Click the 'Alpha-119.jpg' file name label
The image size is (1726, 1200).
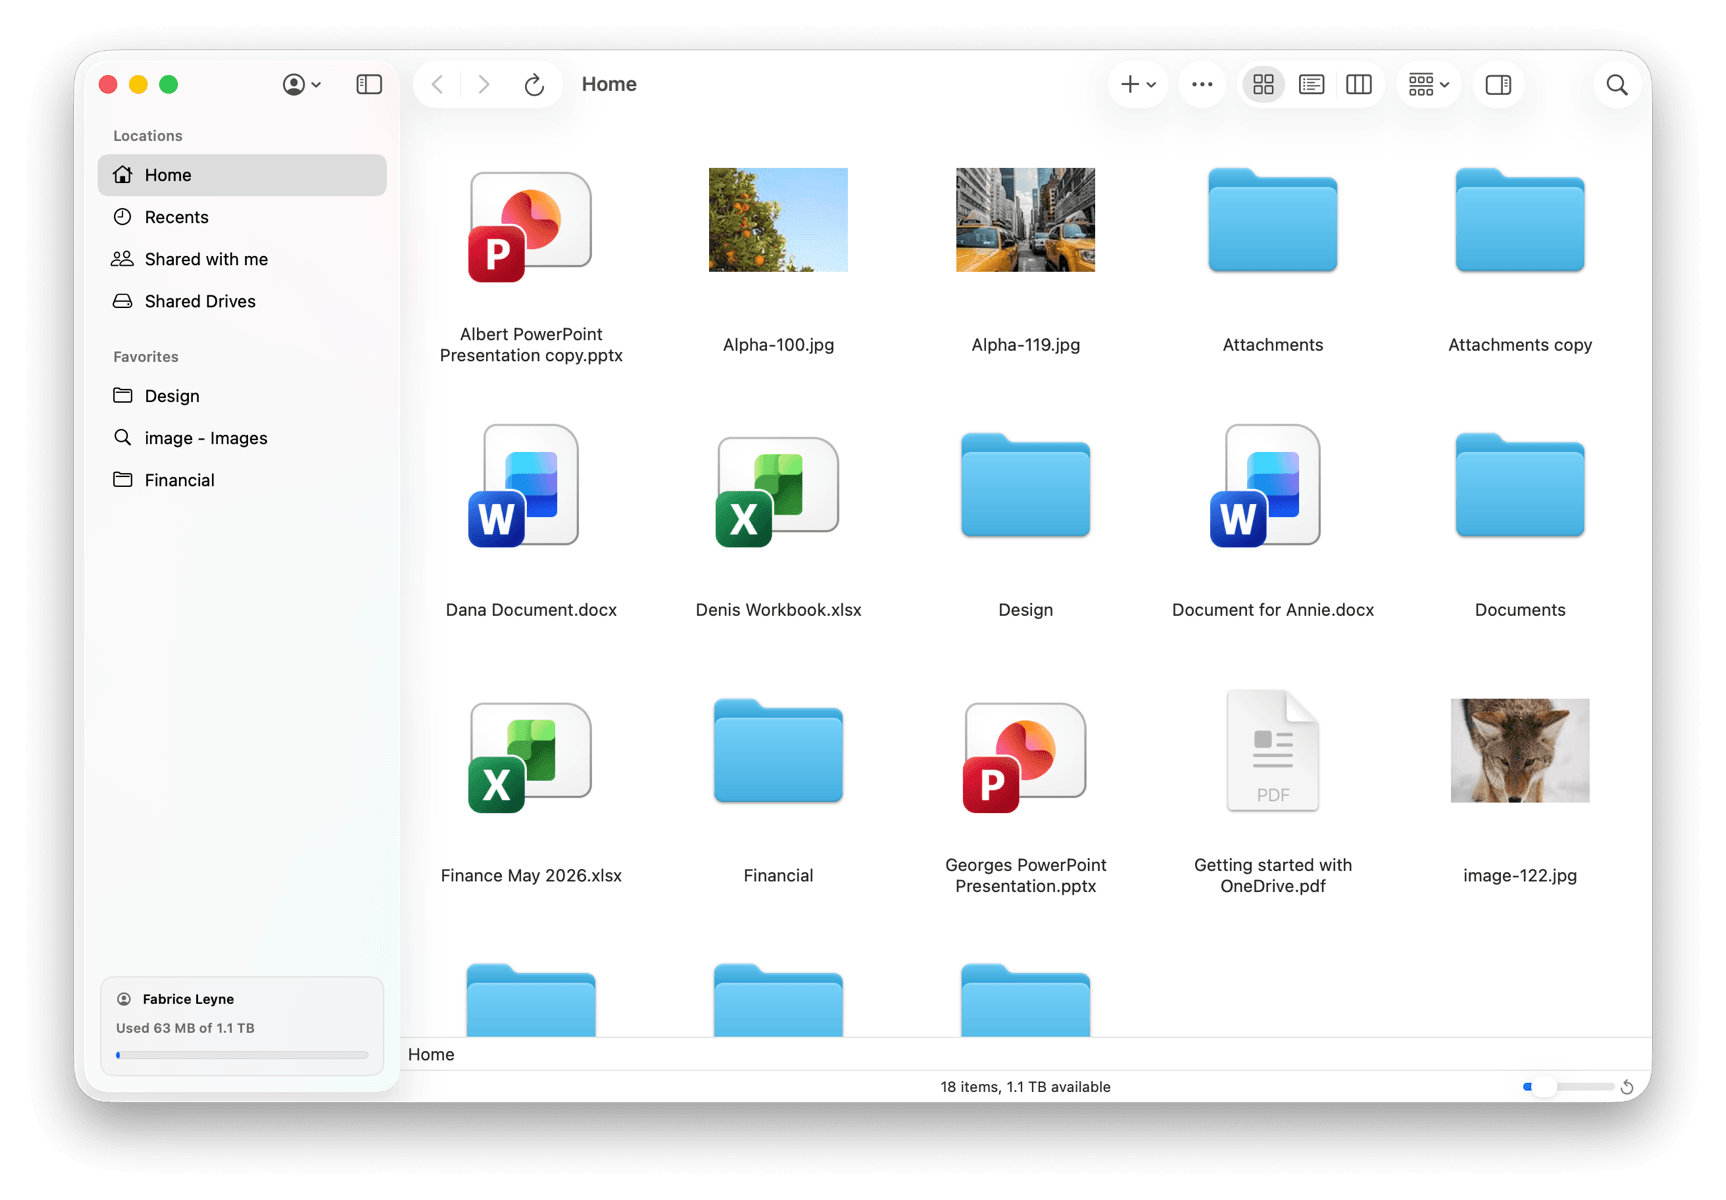[1025, 345]
